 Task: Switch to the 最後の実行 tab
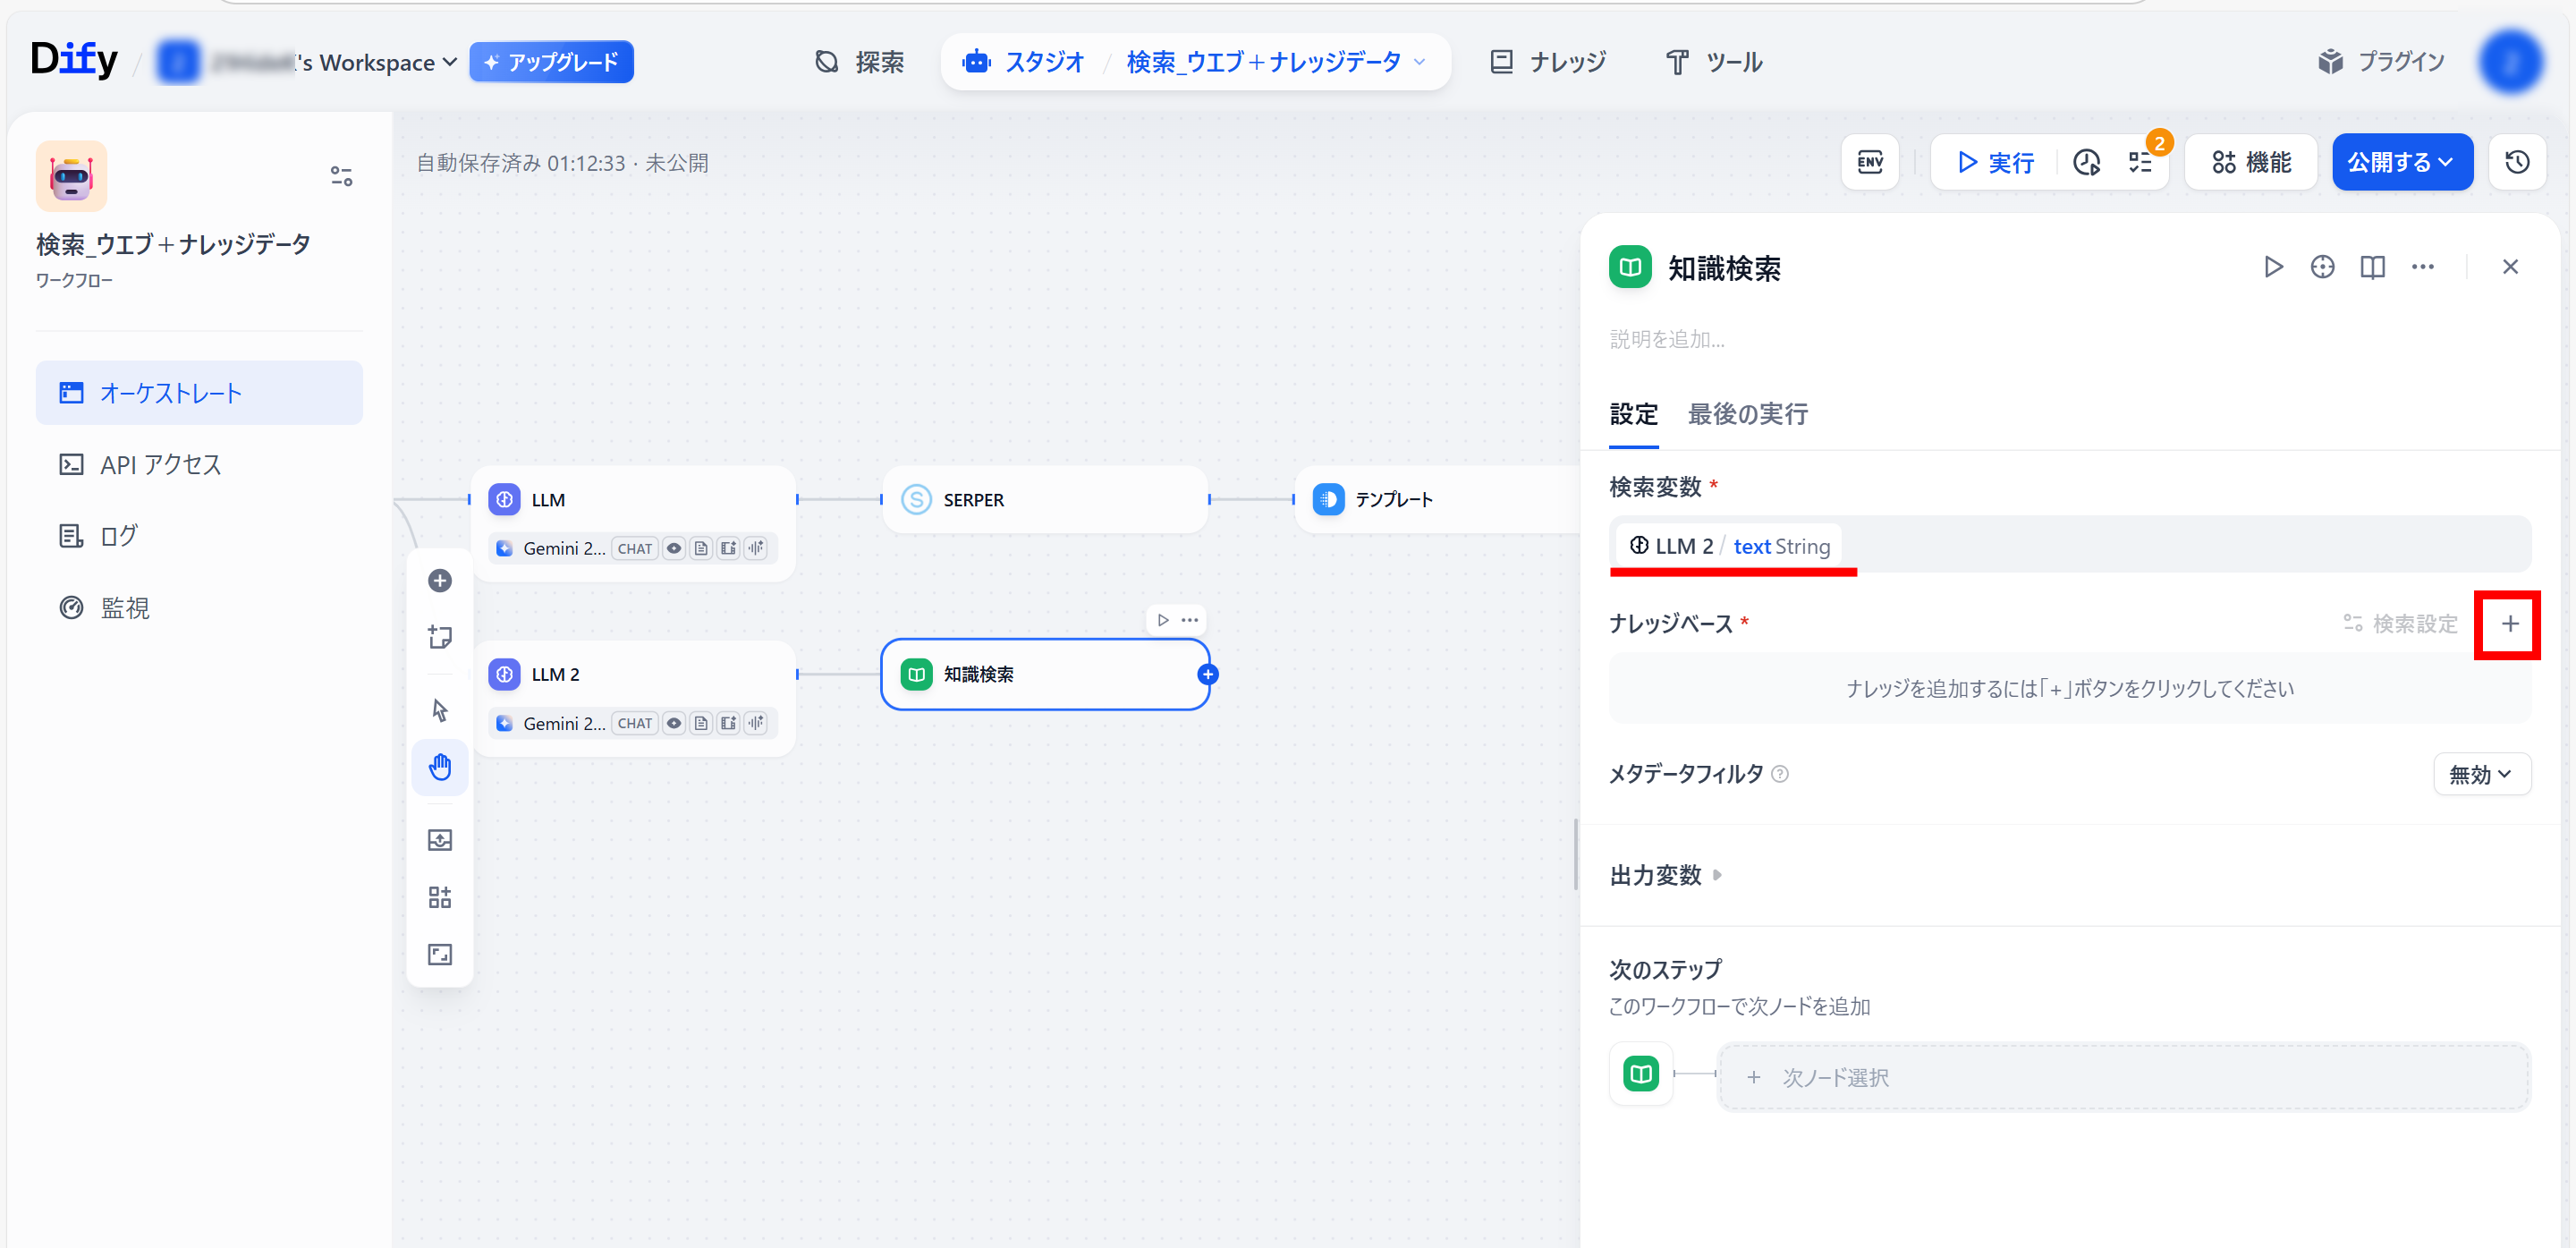(x=1747, y=414)
